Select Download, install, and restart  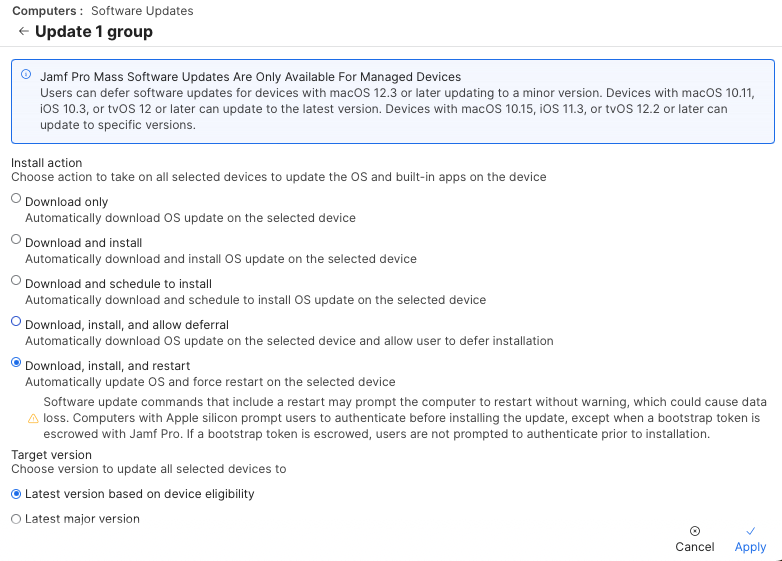[16, 363]
